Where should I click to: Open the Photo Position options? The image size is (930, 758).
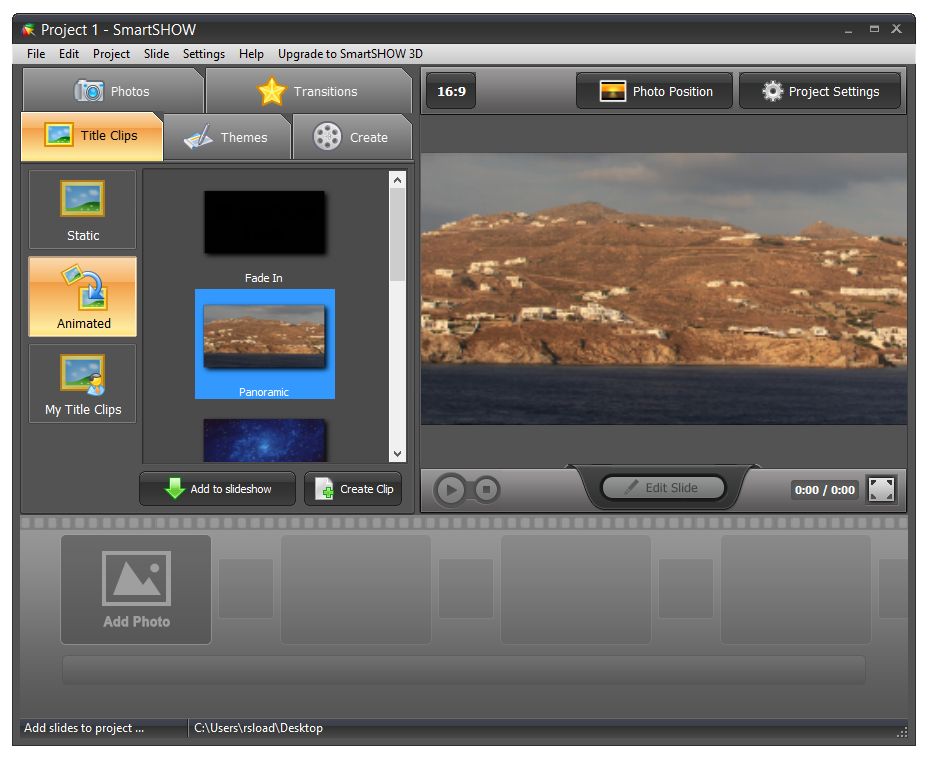click(x=655, y=91)
